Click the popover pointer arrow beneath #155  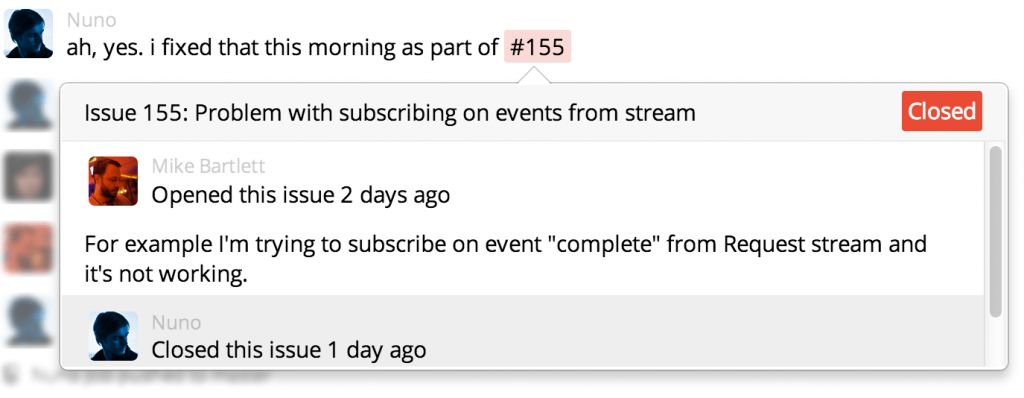[x=534, y=76]
